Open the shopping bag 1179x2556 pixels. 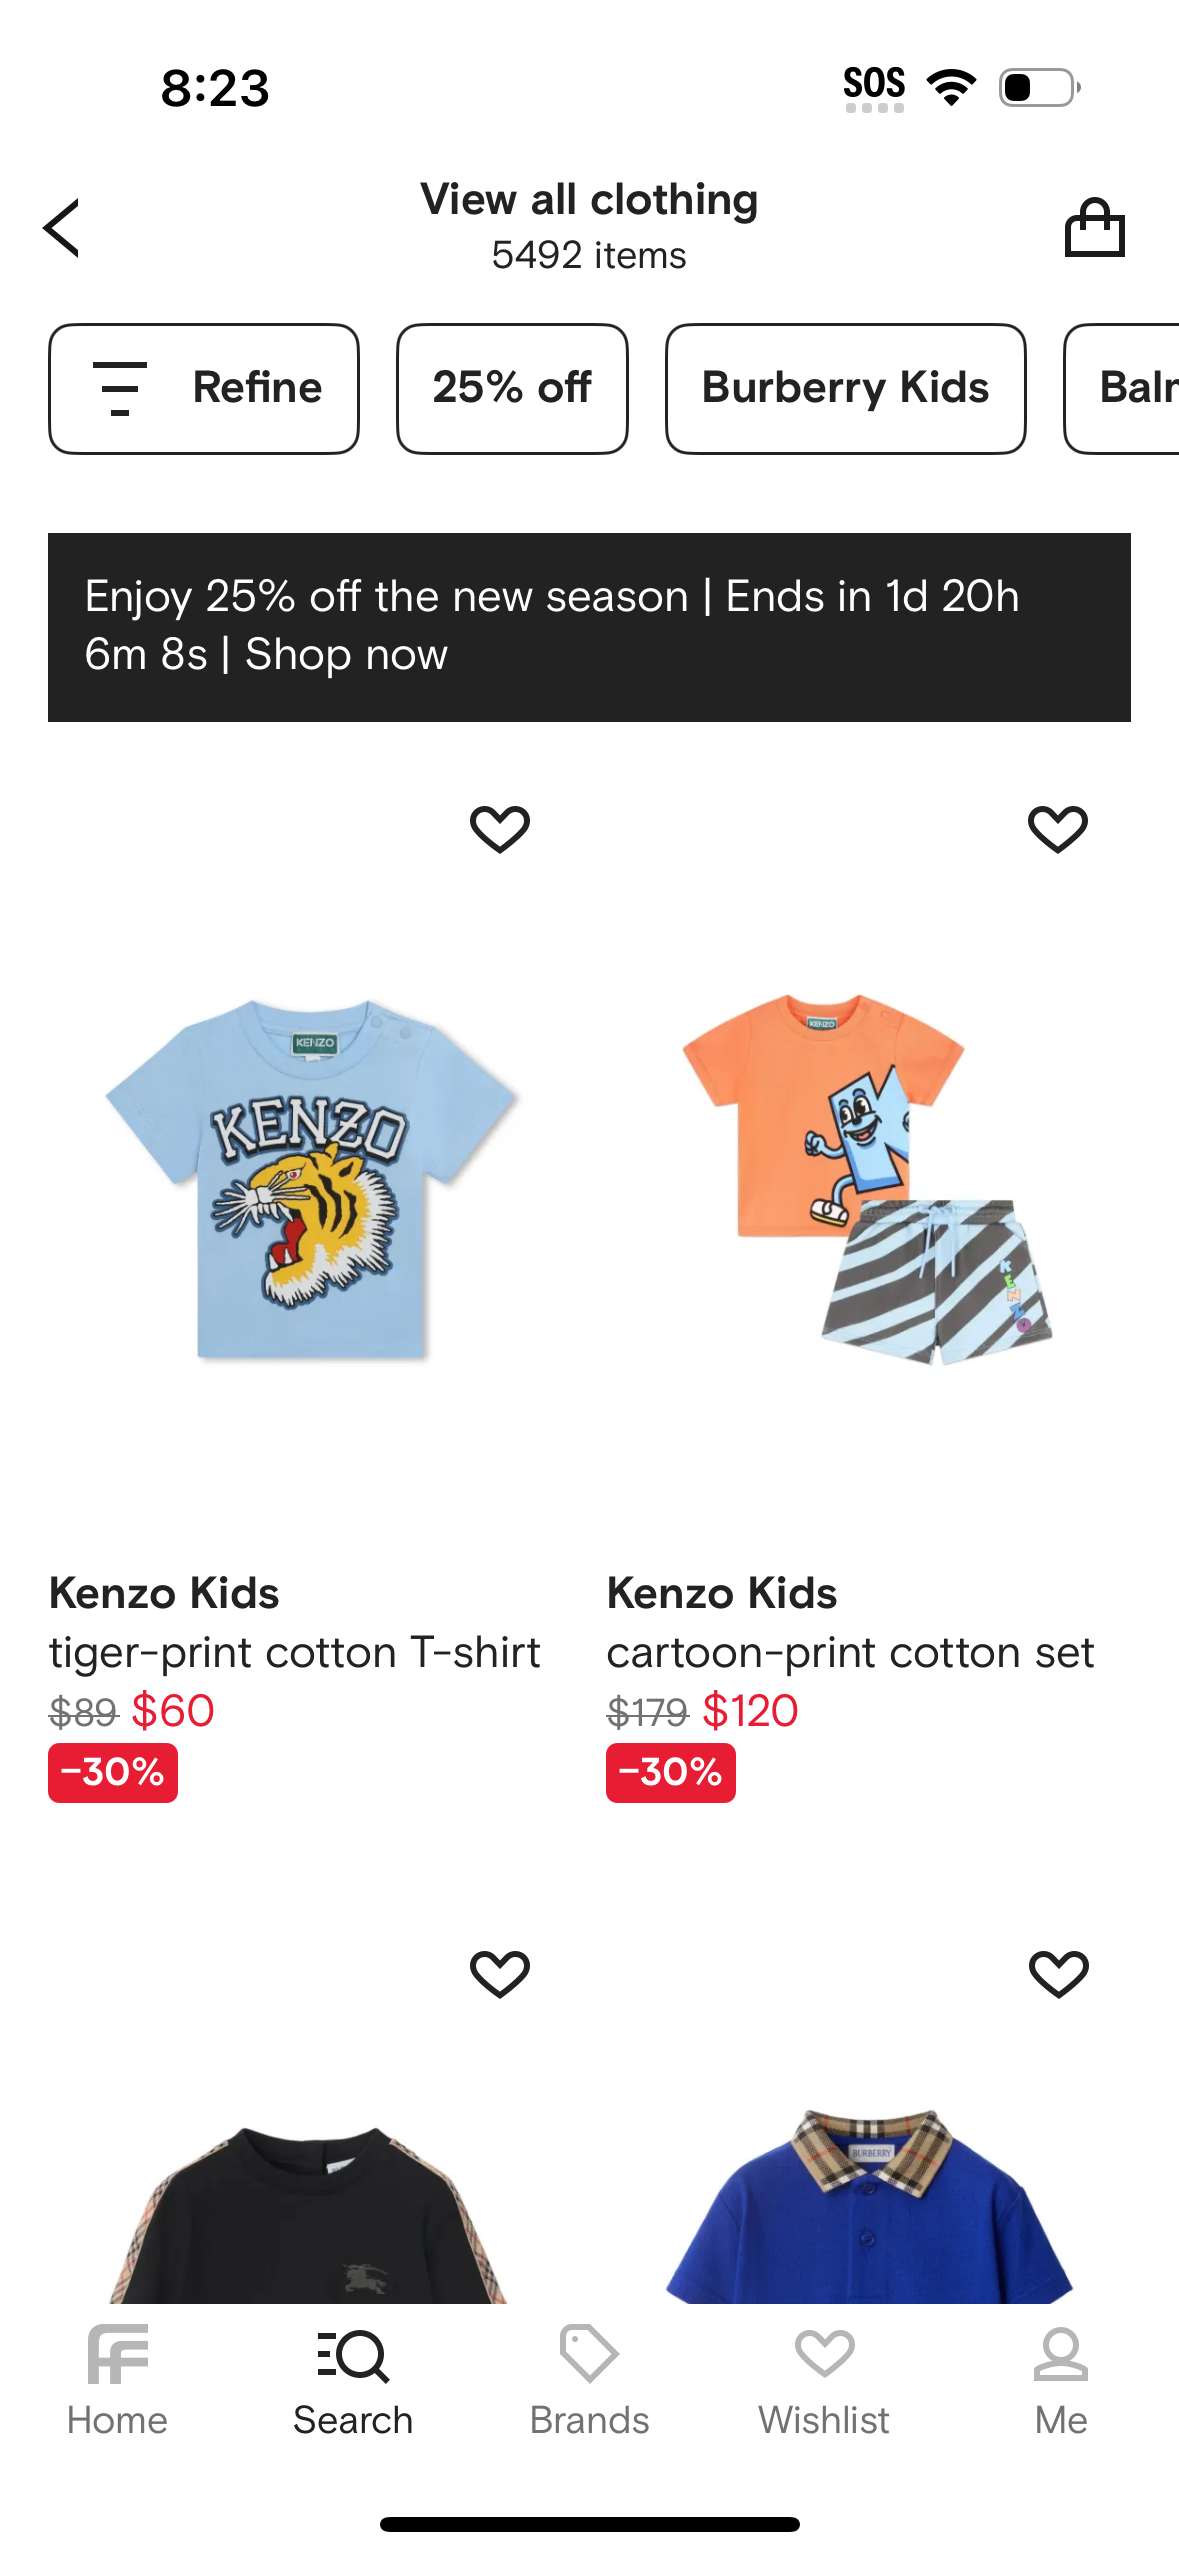click(x=1094, y=228)
